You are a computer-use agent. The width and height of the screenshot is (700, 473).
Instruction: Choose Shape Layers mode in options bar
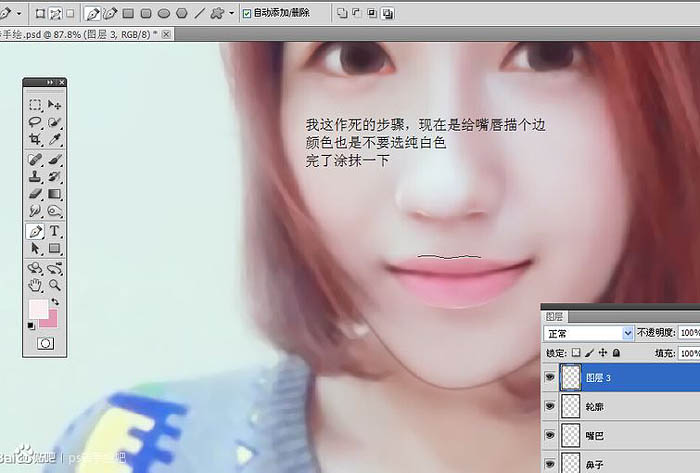[40, 14]
